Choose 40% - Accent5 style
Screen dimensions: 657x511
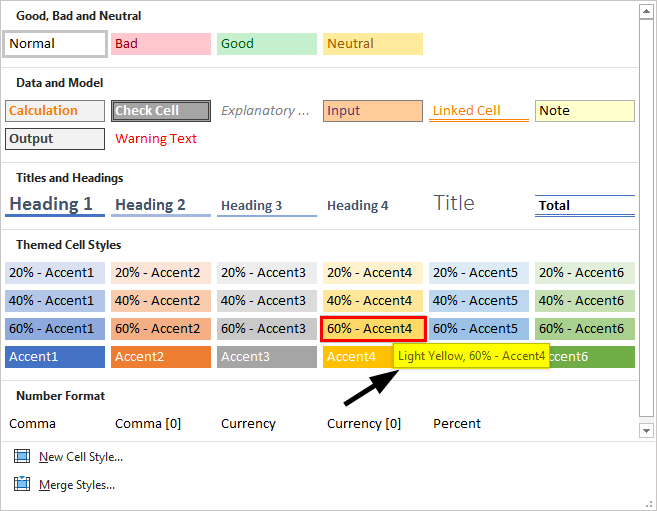click(479, 301)
